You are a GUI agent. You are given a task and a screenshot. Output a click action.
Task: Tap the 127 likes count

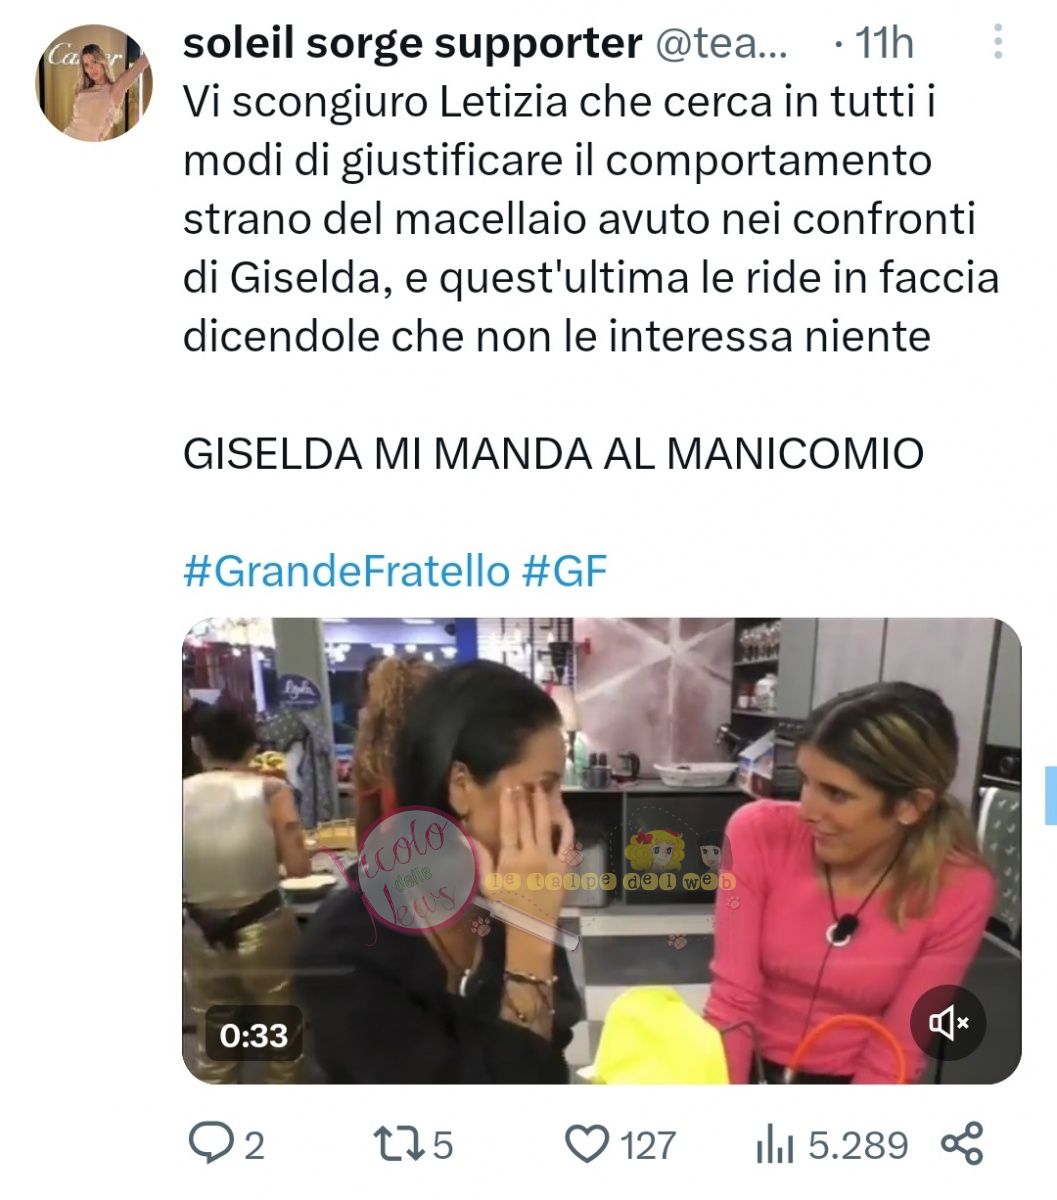point(648,1145)
